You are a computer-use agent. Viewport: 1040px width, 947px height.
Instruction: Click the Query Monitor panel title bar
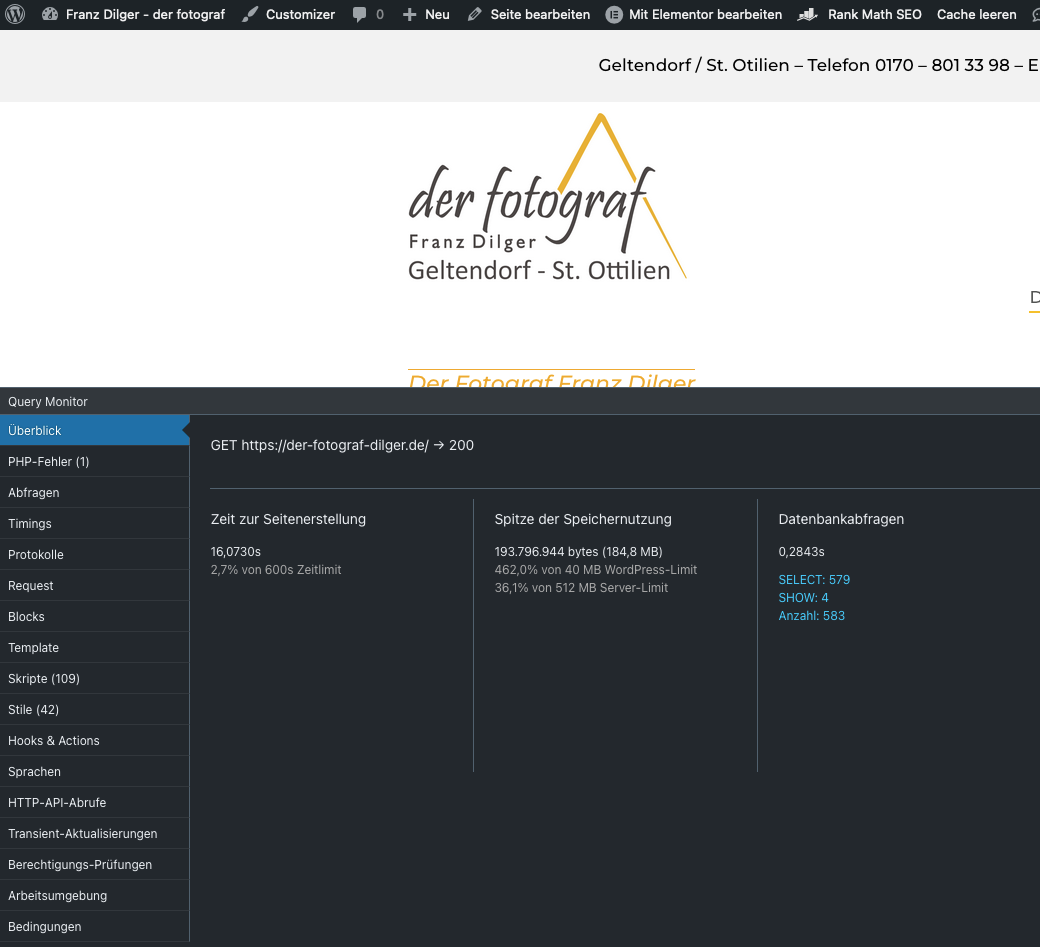point(520,401)
